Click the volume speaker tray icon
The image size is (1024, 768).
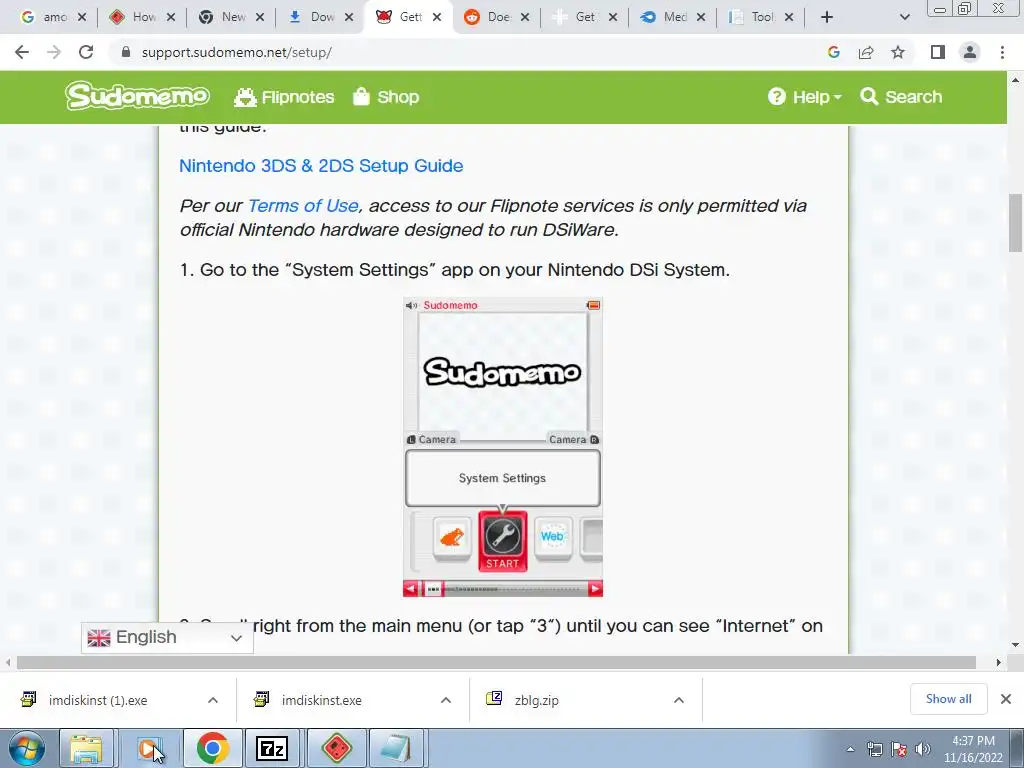923,749
